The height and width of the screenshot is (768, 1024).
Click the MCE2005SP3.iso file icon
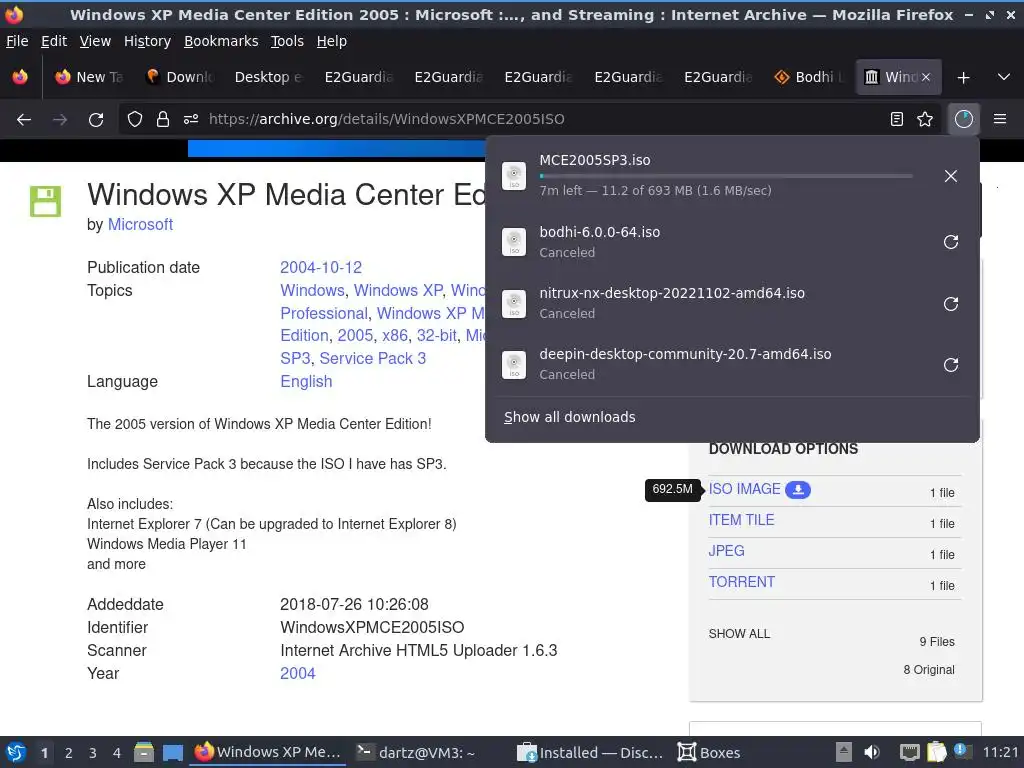click(x=514, y=176)
